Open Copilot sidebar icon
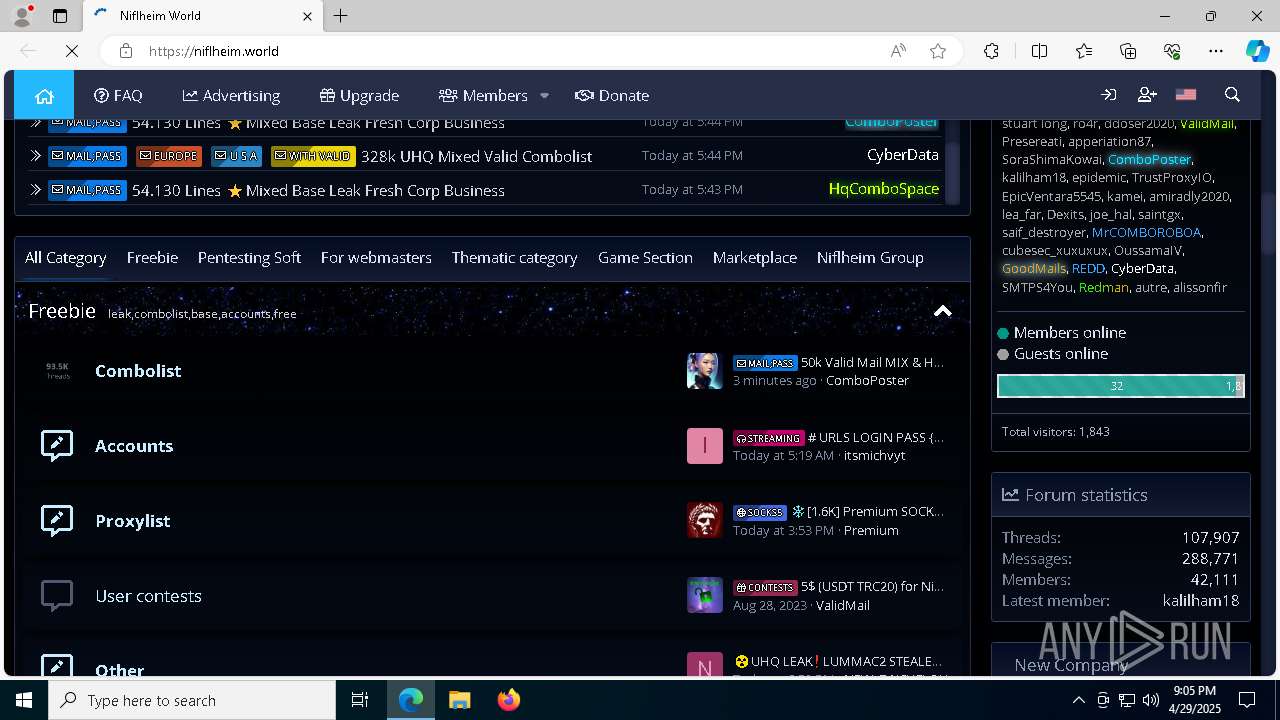The width and height of the screenshot is (1280, 720). 1257,51
